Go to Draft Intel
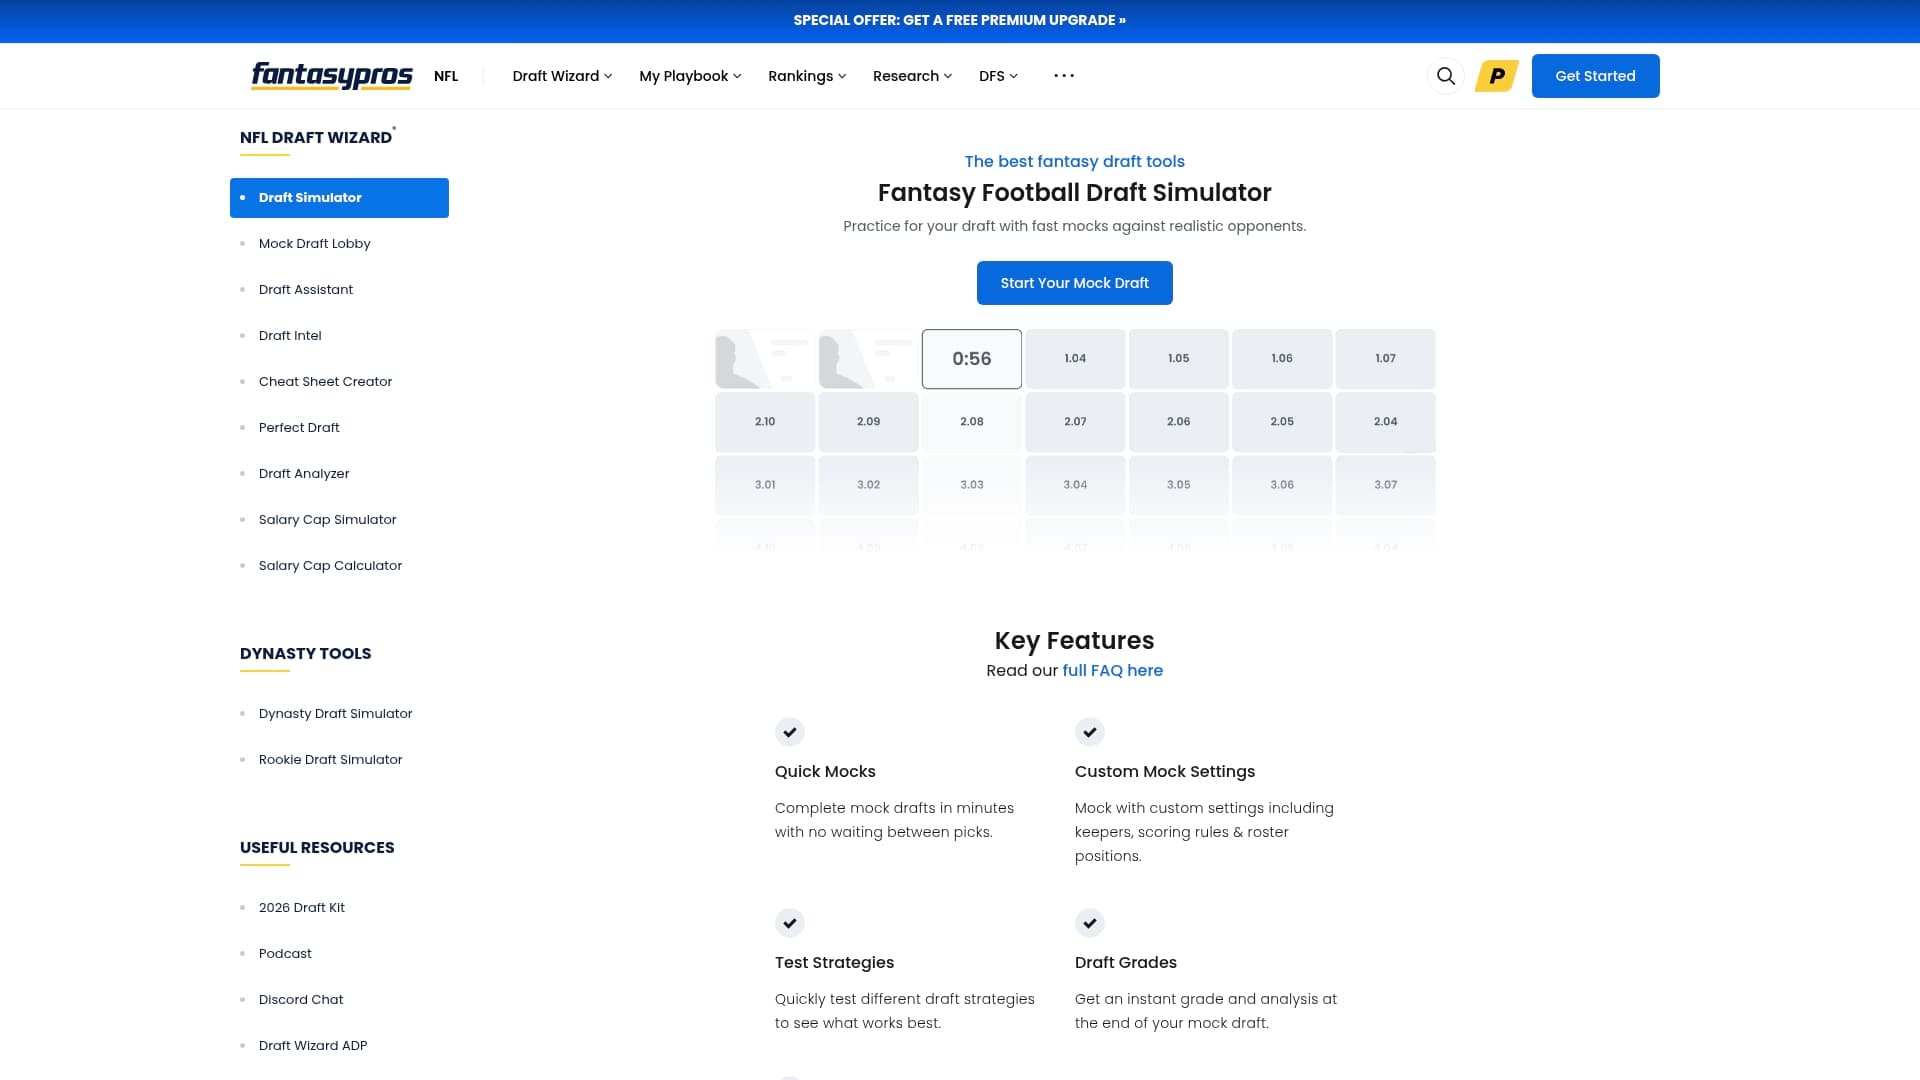The image size is (1920, 1080). pos(290,336)
